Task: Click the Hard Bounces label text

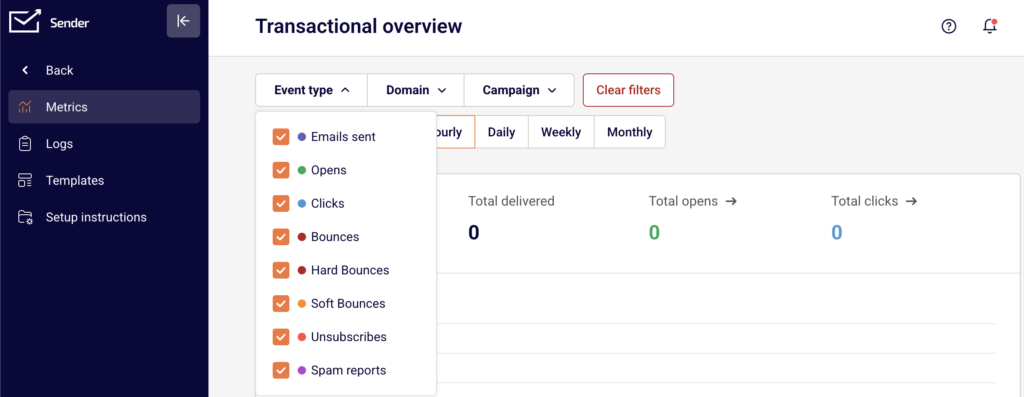Action: coord(350,270)
